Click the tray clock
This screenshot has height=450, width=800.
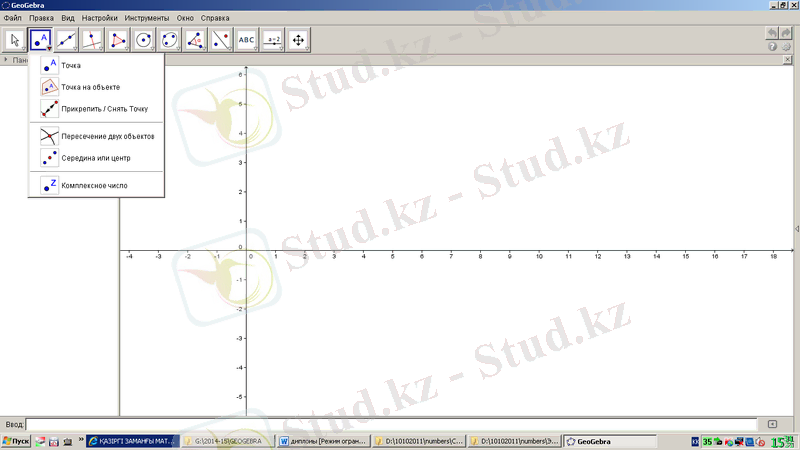783,442
